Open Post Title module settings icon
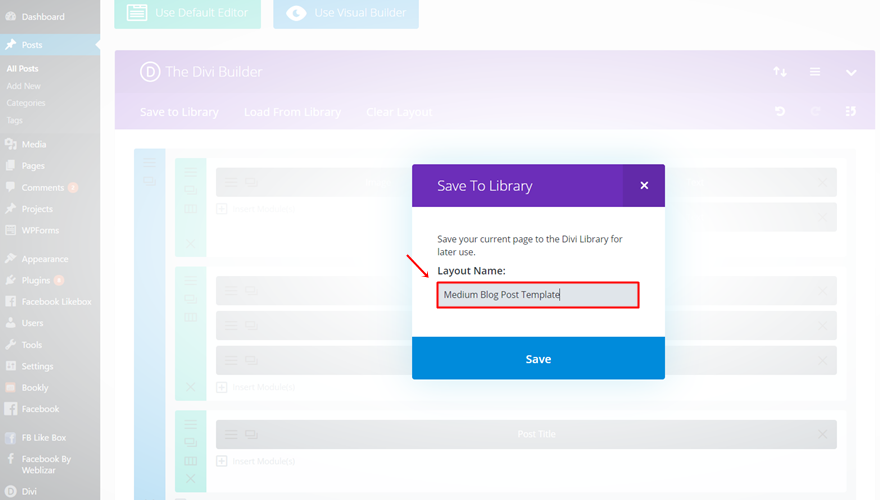 coord(231,434)
